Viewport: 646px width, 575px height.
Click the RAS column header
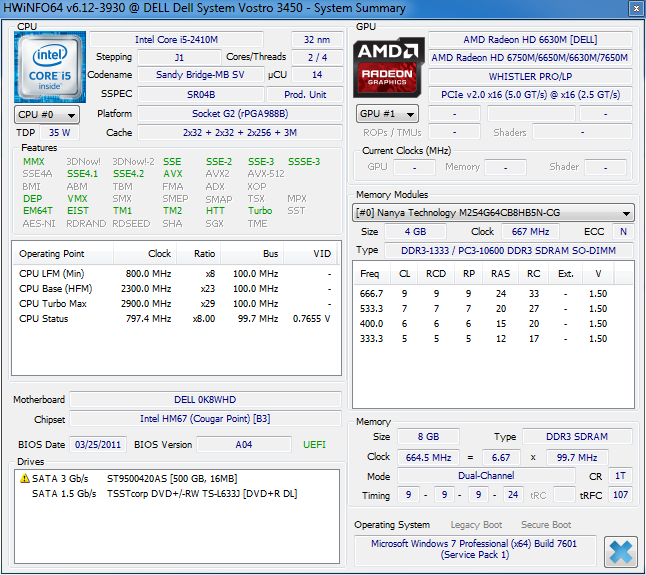point(501,274)
